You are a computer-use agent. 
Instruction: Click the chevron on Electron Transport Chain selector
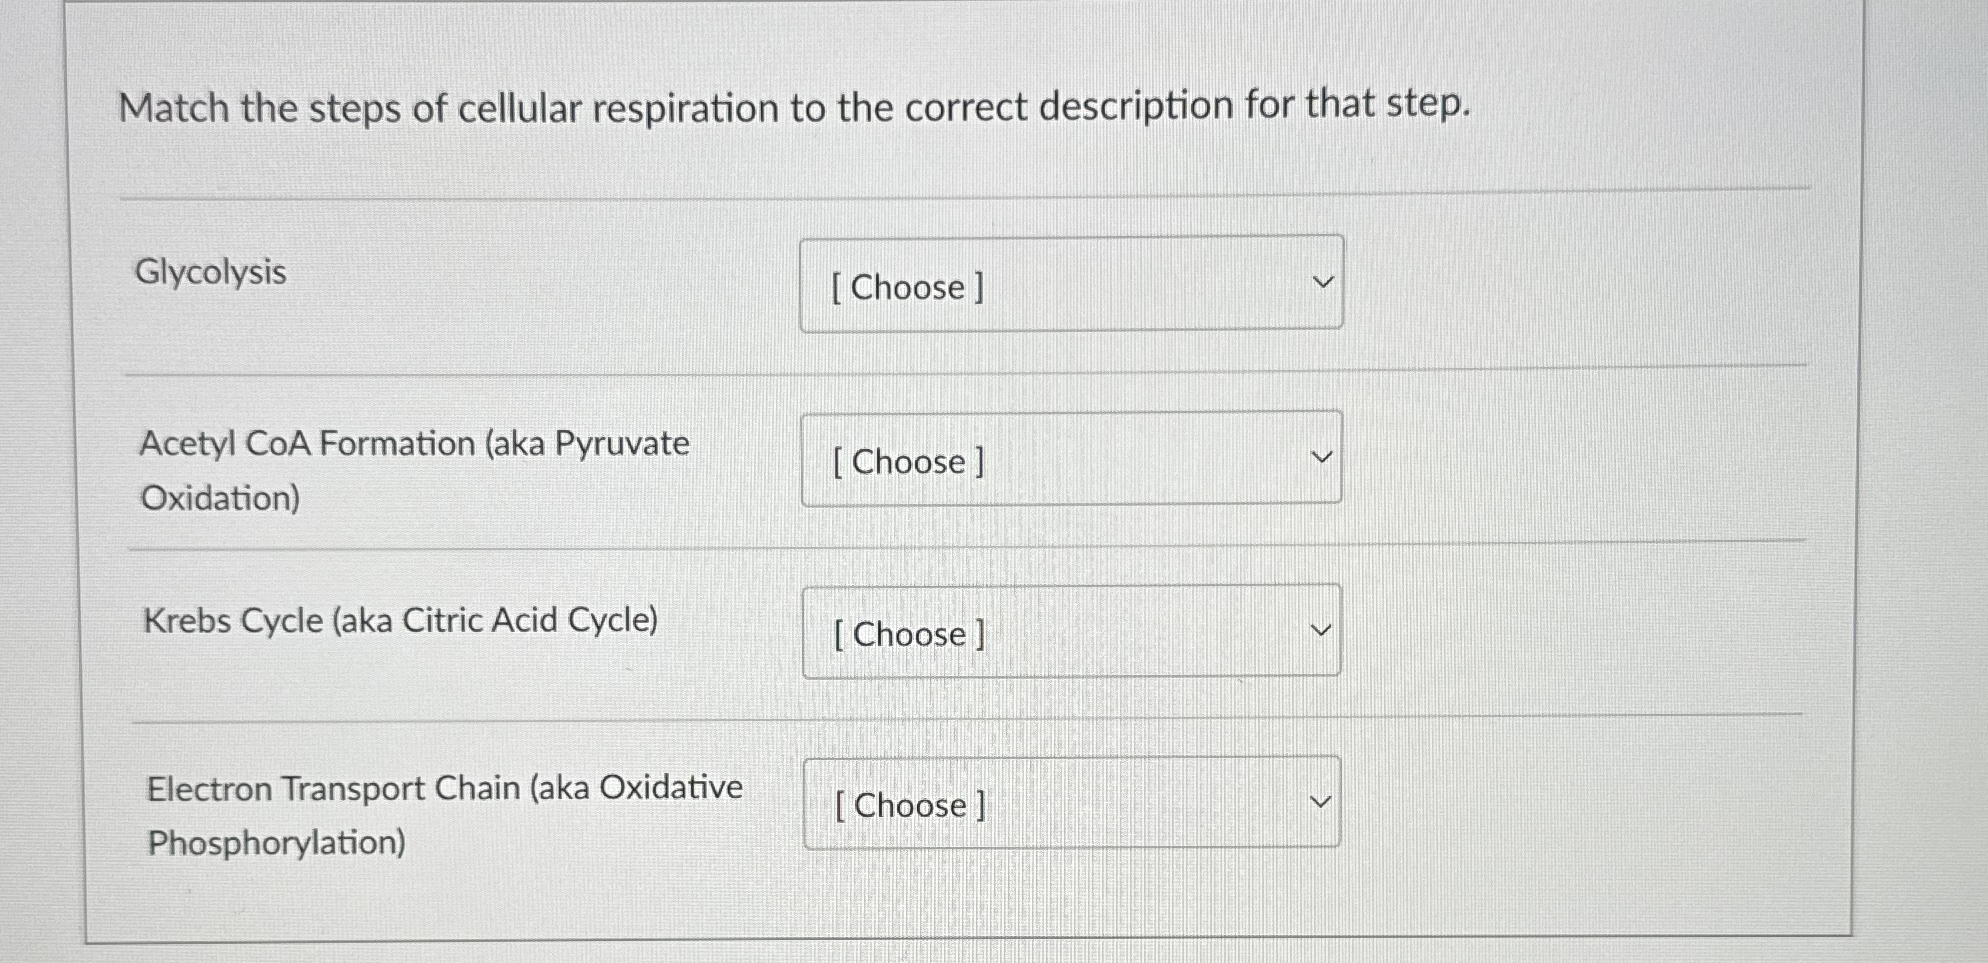(1322, 800)
